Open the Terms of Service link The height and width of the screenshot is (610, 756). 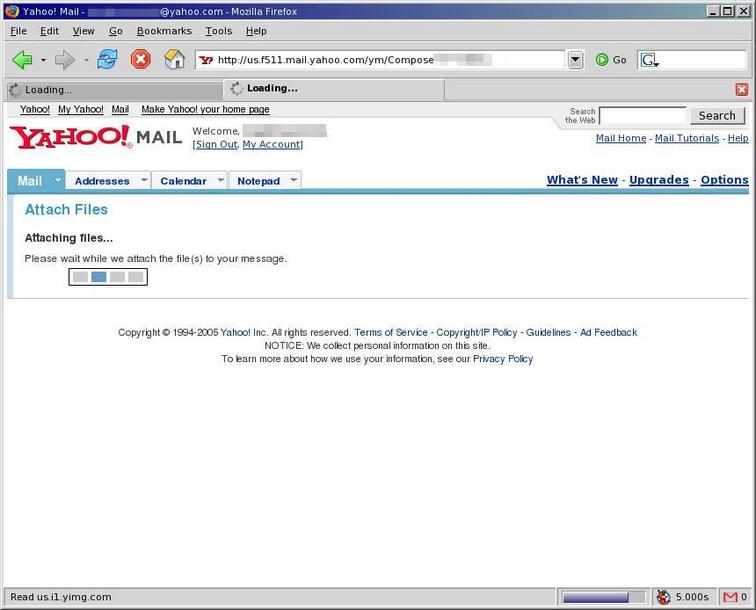[x=391, y=332]
